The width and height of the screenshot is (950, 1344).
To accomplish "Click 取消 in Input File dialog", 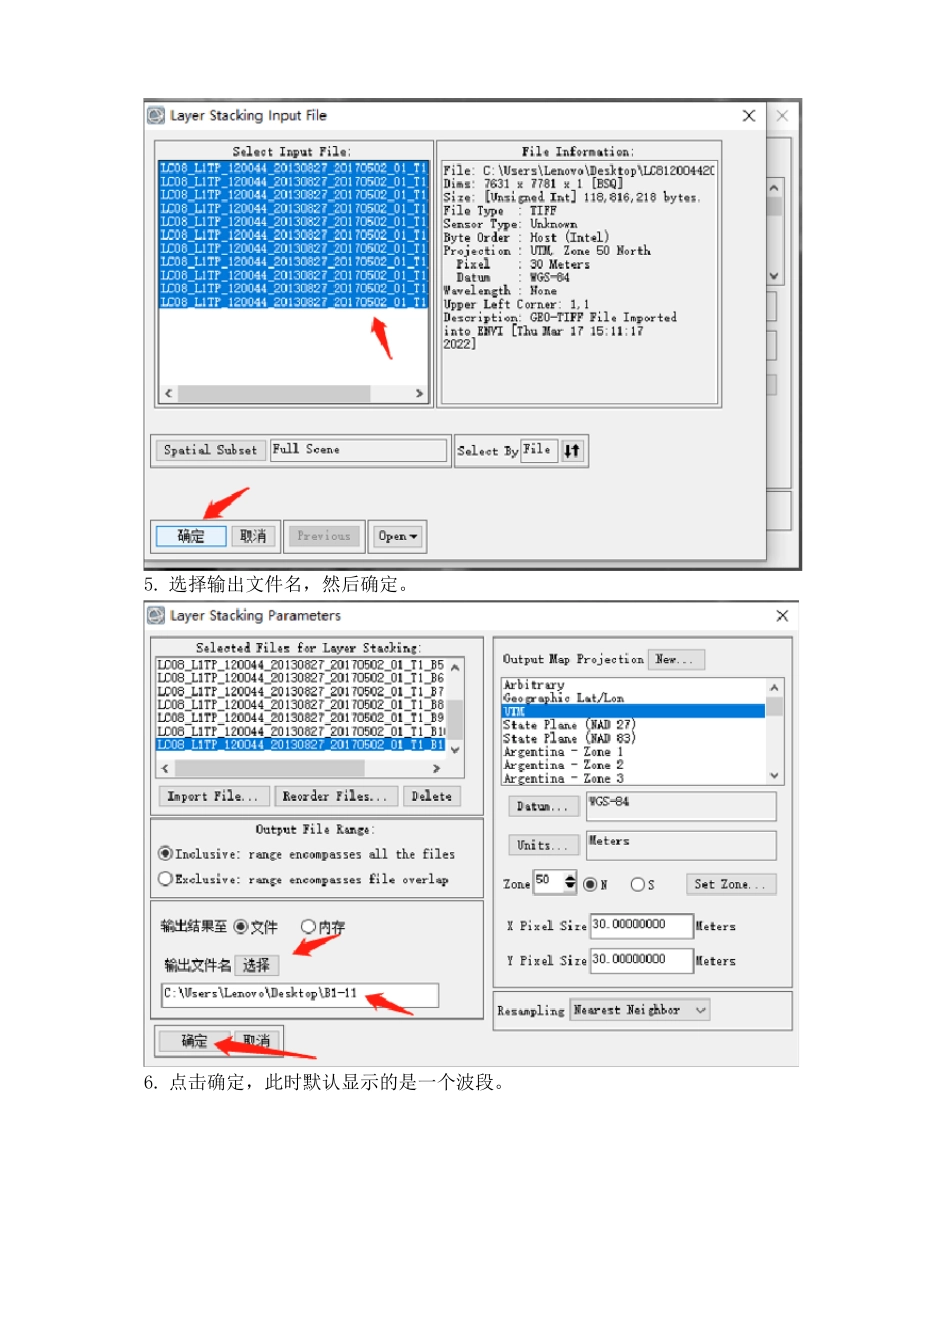I will click(x=253, y=536).
